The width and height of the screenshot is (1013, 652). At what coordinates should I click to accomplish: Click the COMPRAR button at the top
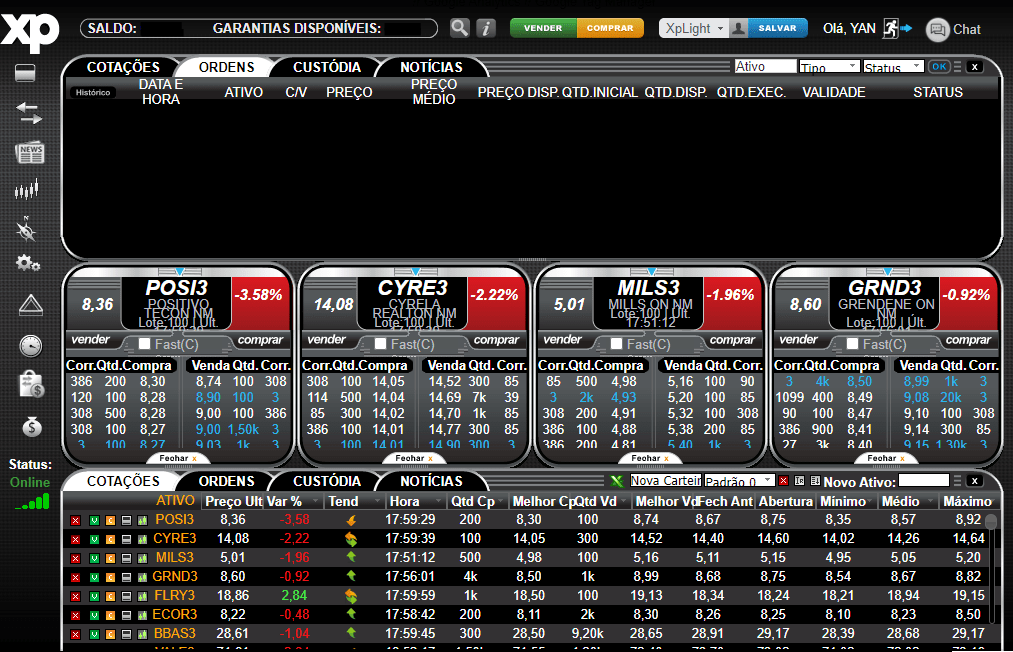(610, 28)
